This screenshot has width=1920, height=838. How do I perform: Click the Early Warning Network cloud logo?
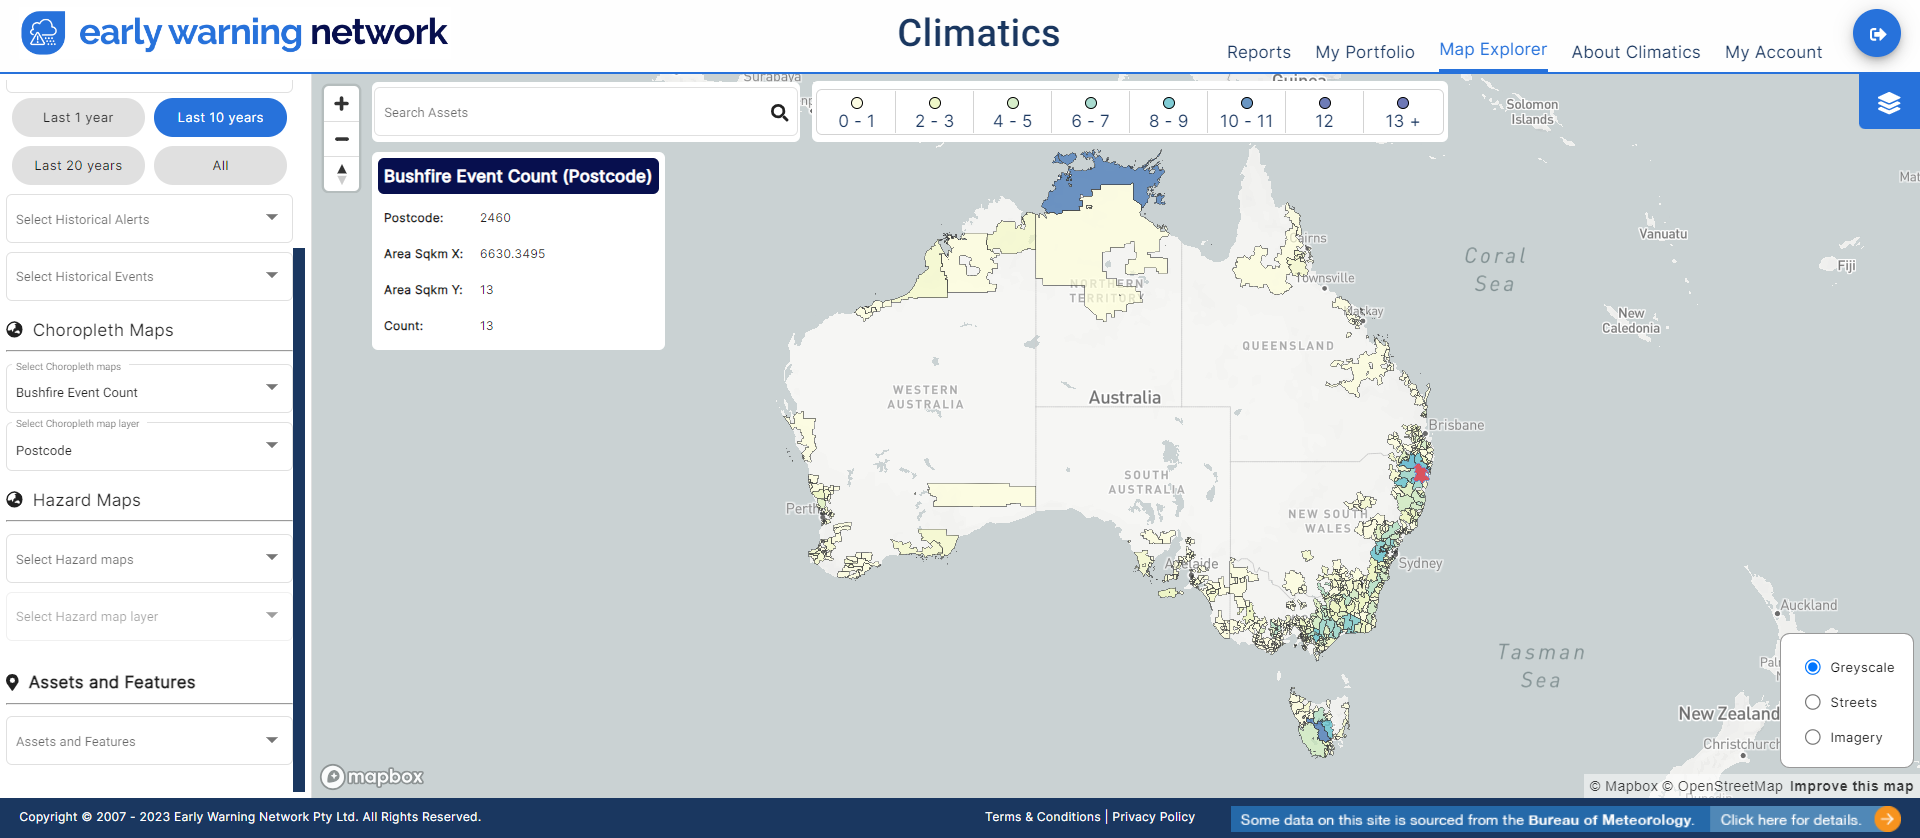pyautogui.click(x=43, y=33)
